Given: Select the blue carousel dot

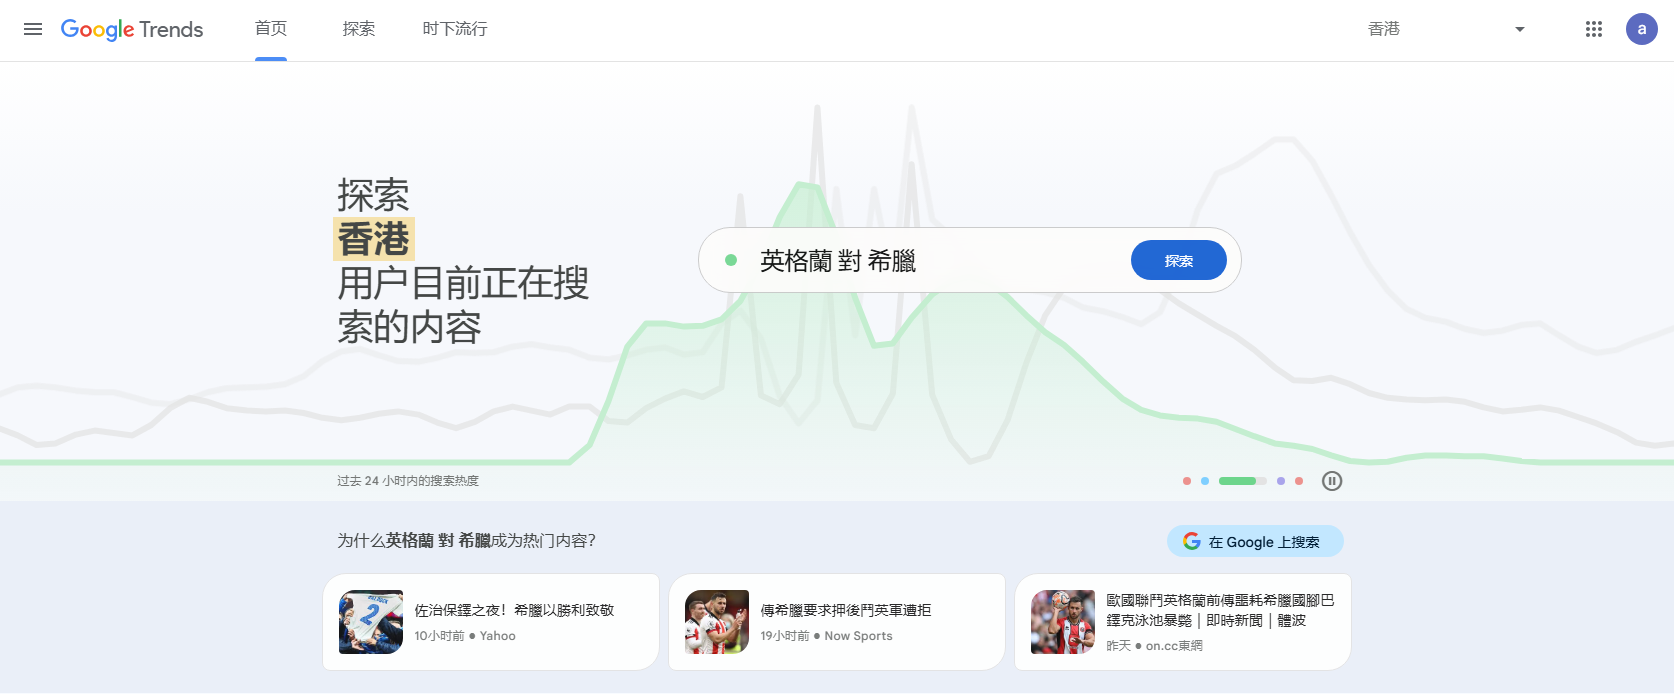Looking at the screenshot, I should click(1205, 481).
